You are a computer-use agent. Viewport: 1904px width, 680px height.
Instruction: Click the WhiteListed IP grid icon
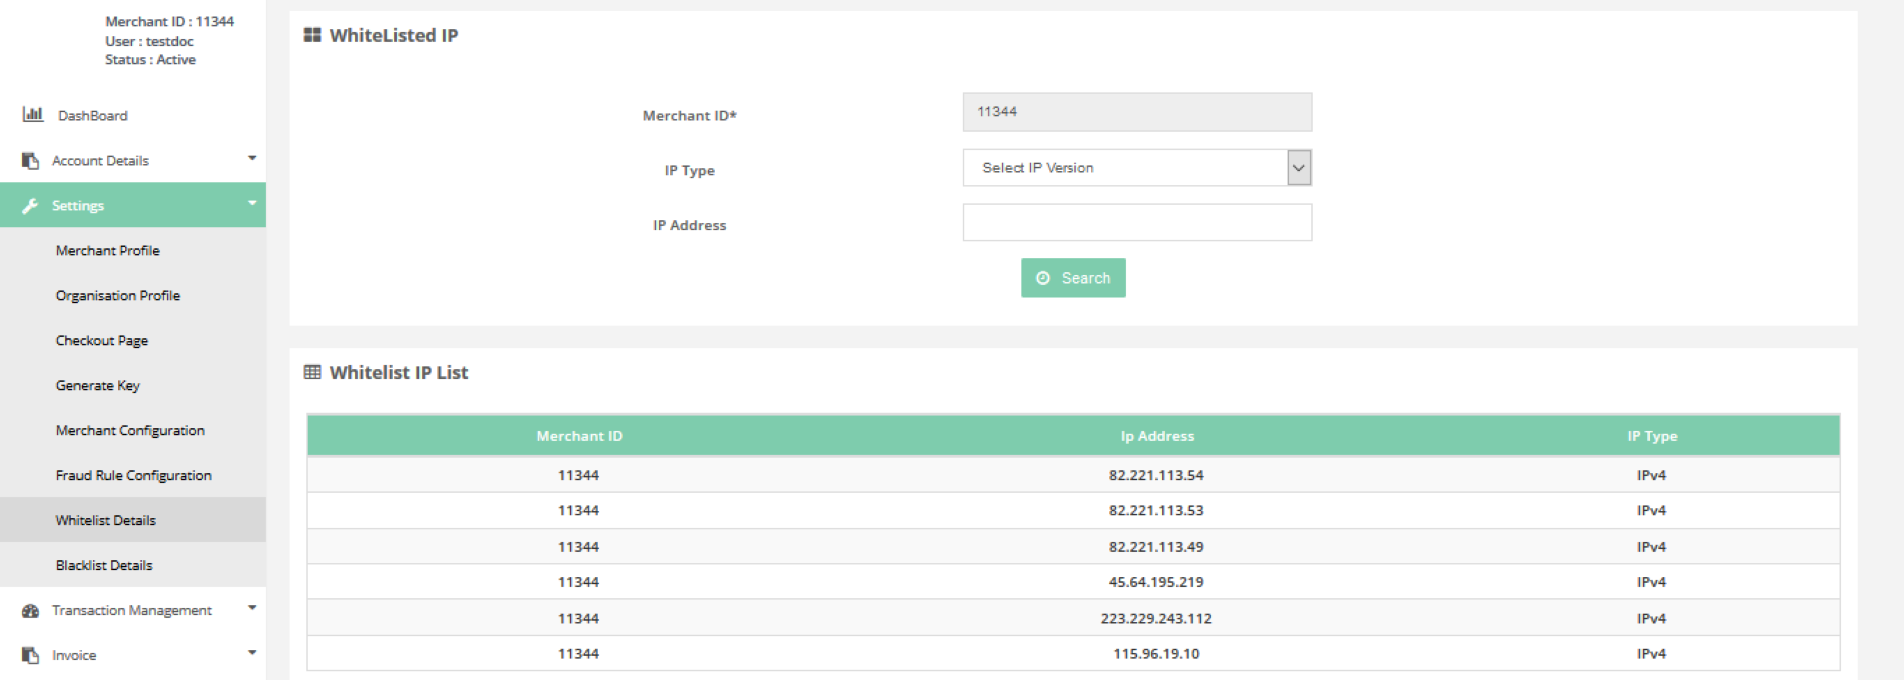312,35
